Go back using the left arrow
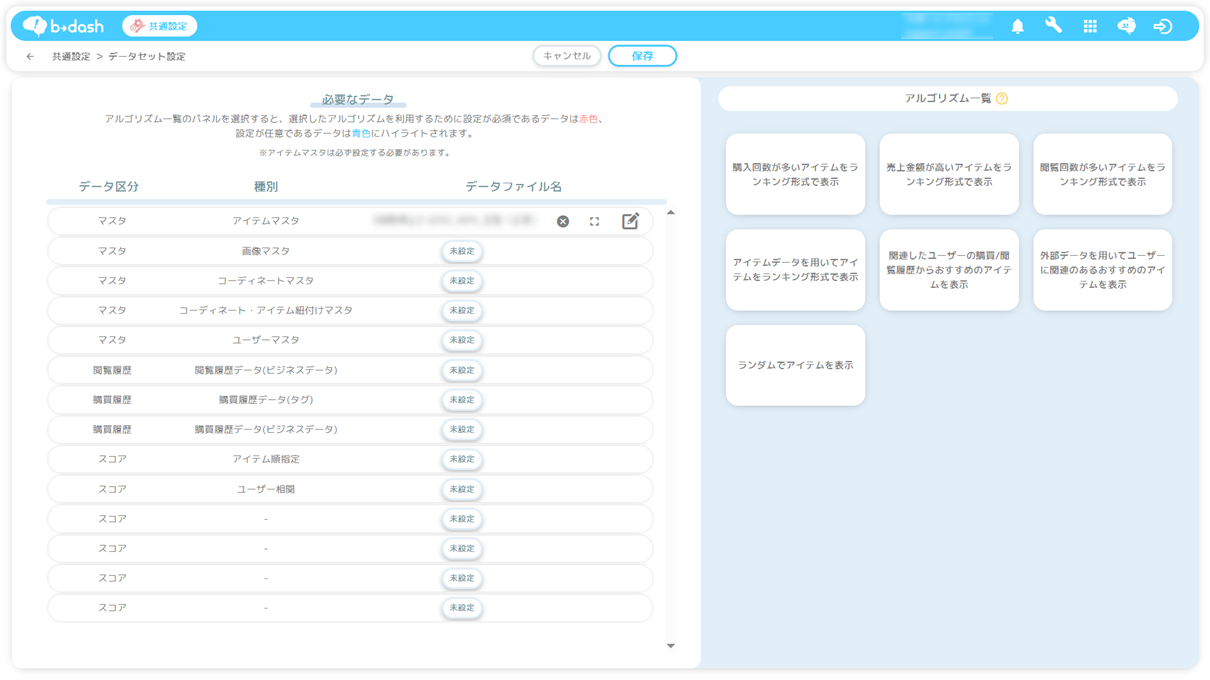 (30, 57)
